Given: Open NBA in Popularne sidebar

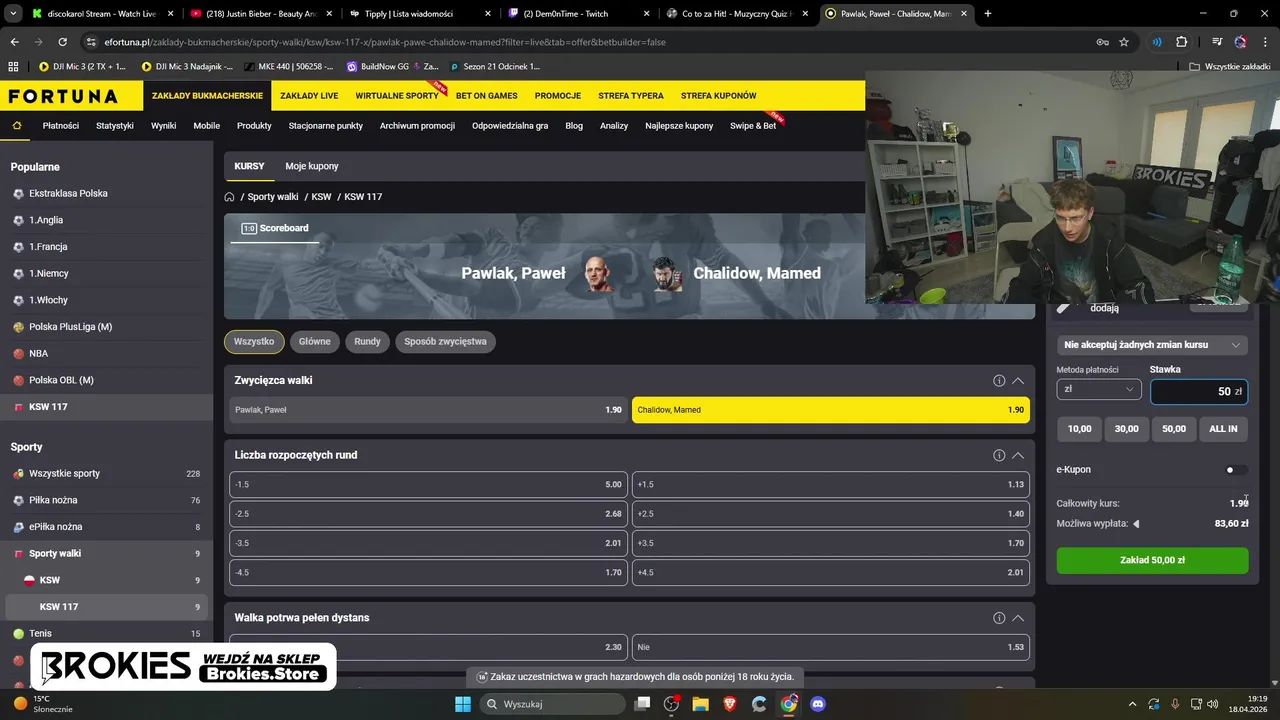Looking at the screenshot, I should (104, 353).
